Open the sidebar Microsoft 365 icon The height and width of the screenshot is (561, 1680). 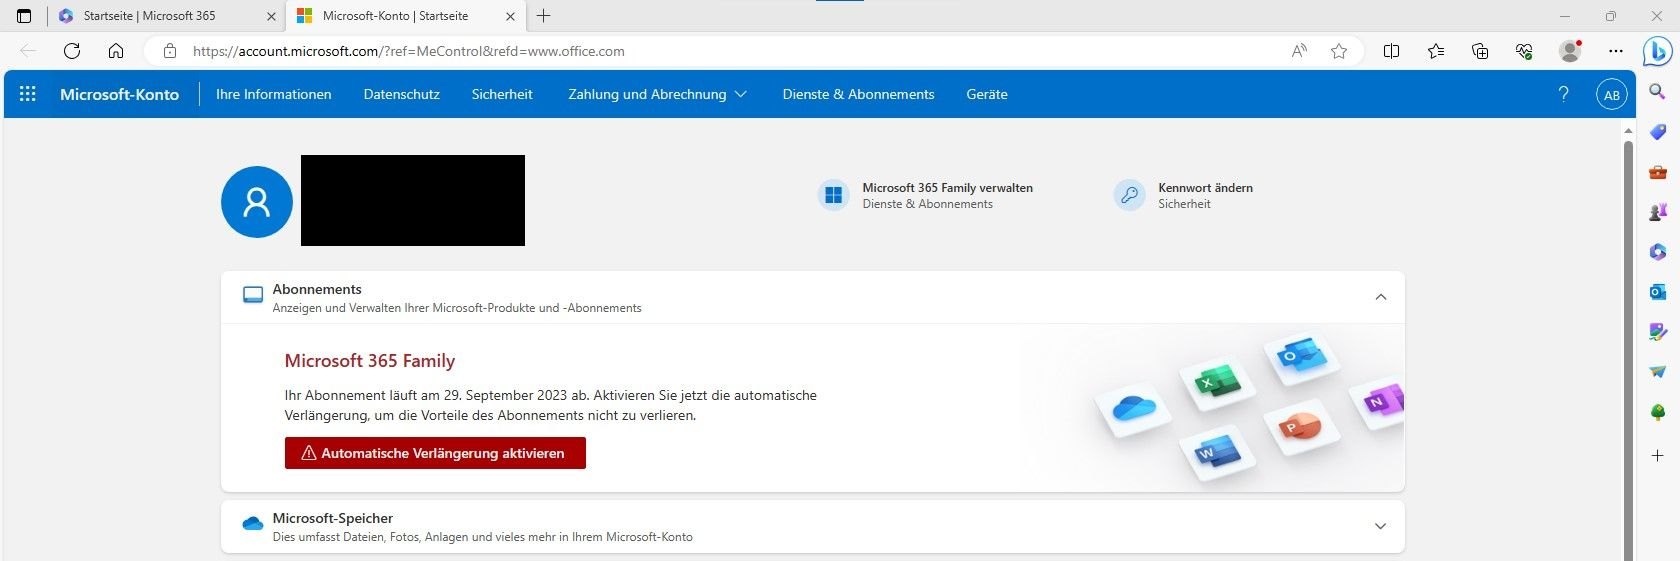coord(1657,252)
